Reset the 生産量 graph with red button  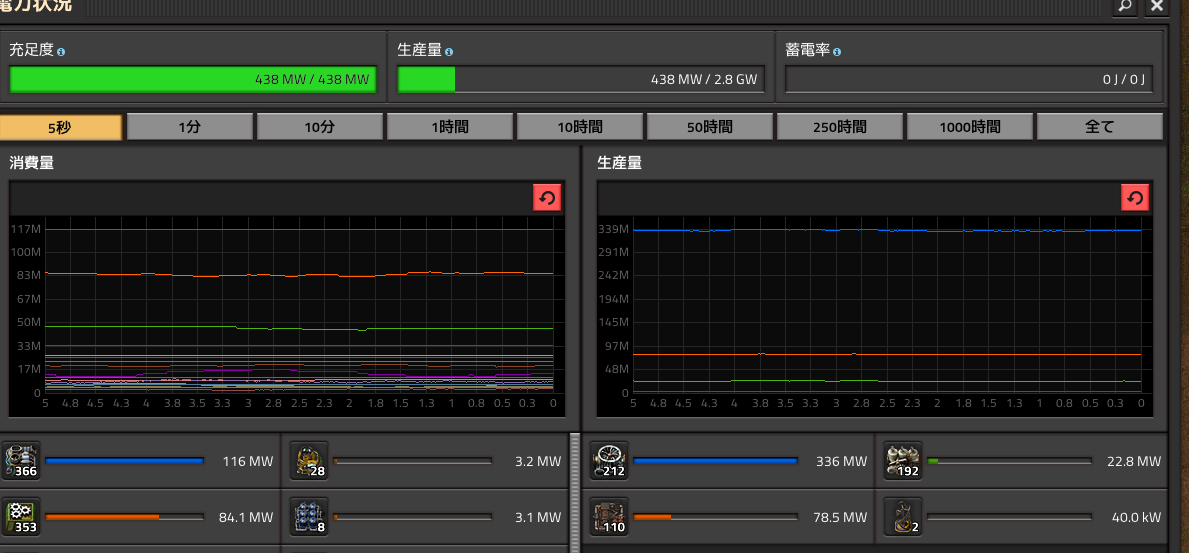pos(1134,199)
